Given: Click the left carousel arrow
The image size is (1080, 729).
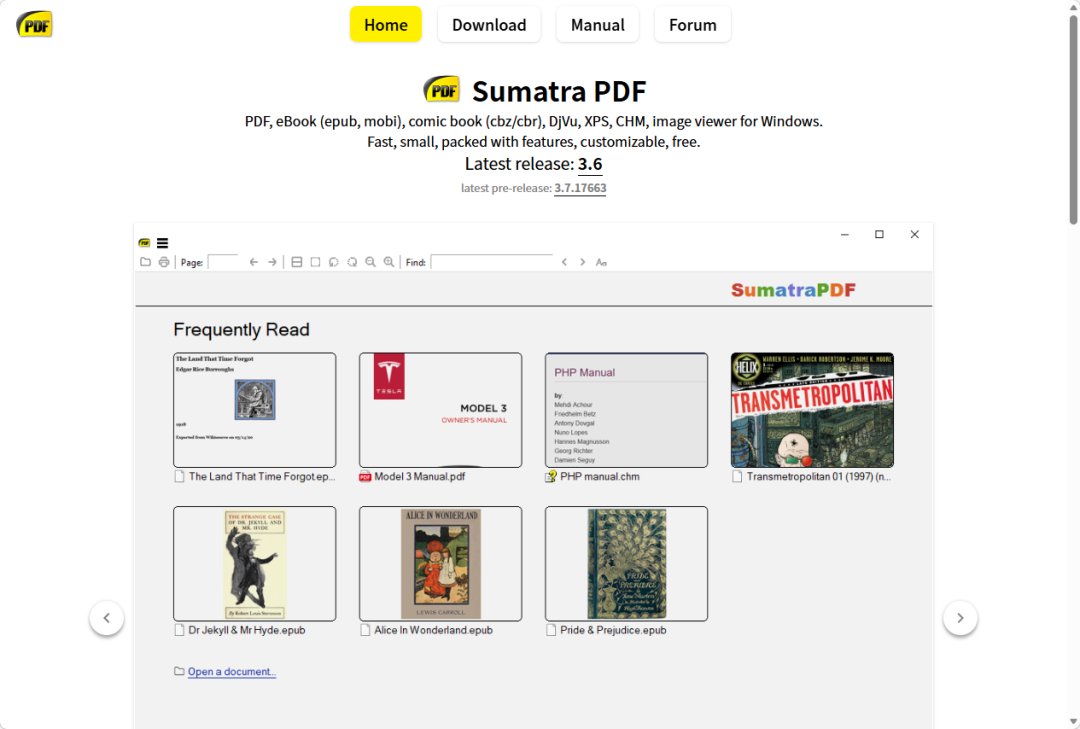Looking at the screenshot, I should [x=107, y=618].
